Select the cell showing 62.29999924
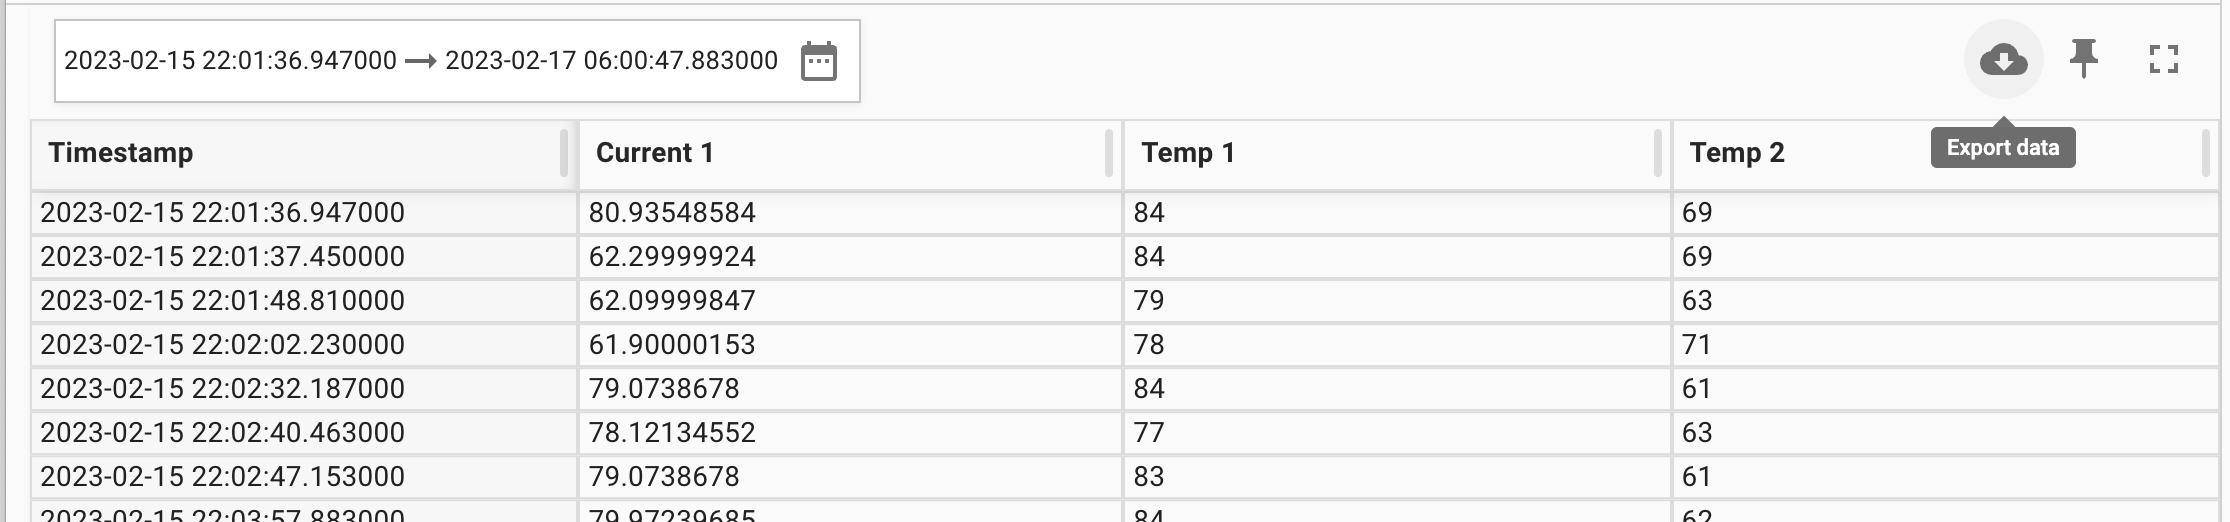The height and width of the screenshot is (522, 2230). 850,256
